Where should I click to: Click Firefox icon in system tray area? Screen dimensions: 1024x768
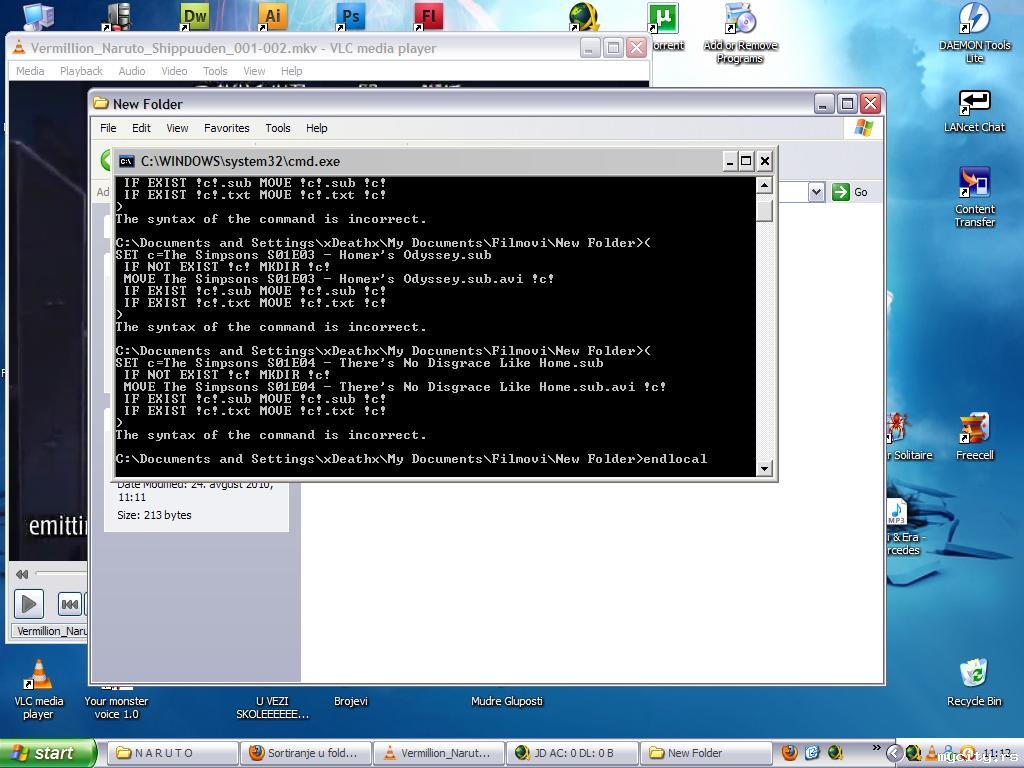790,753
